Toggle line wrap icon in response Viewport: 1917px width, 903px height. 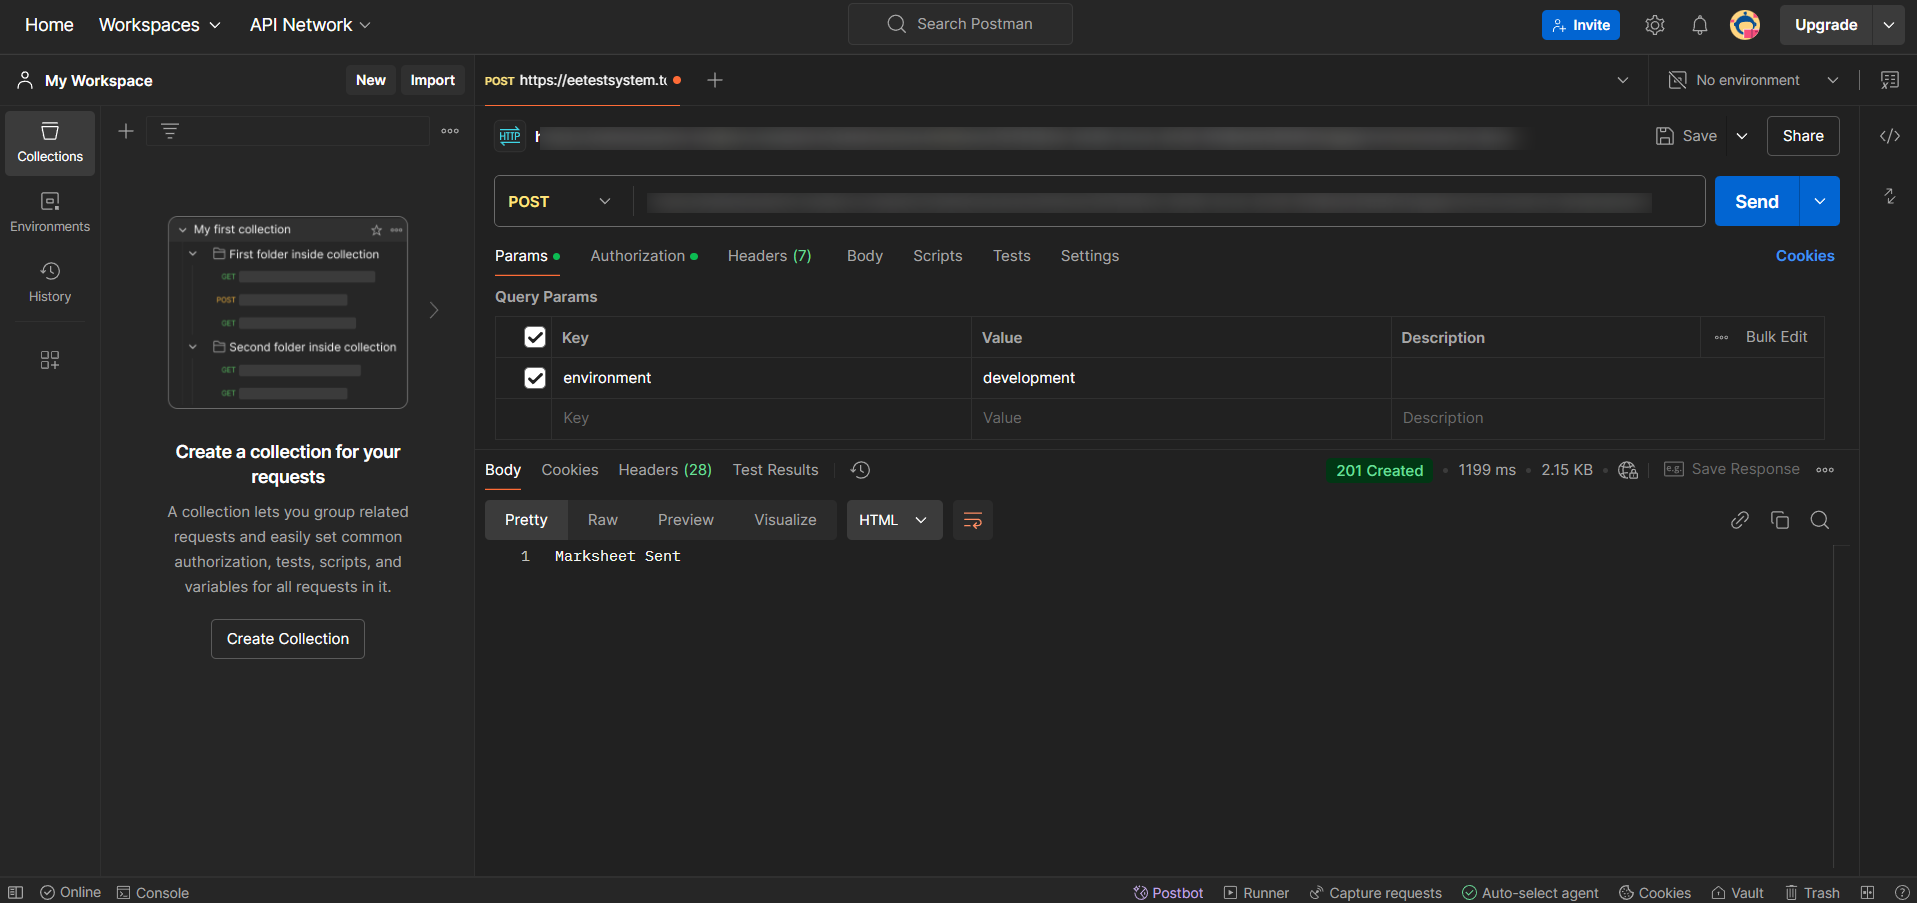coord(972,520)
